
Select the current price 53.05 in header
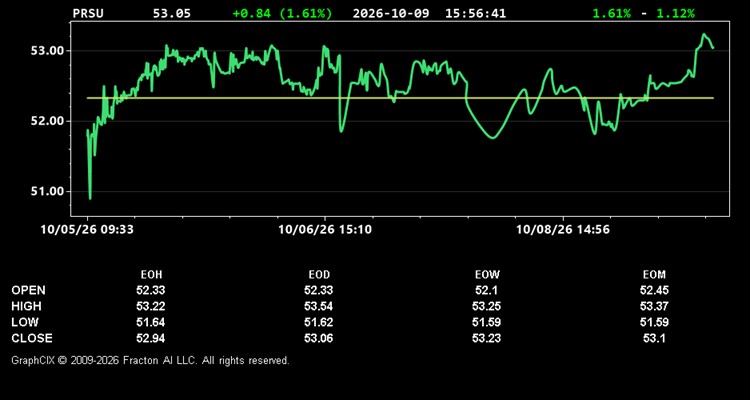[x=171, y=13]
